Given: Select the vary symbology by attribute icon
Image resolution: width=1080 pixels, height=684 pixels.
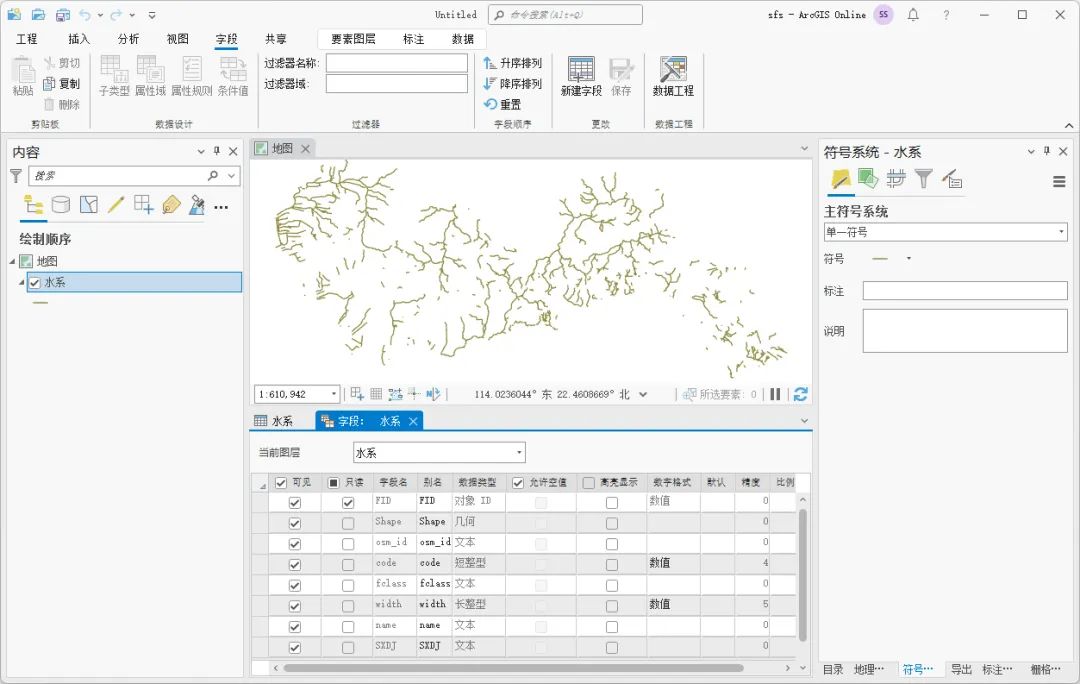Looking at the screenshot, I should 868,179.
